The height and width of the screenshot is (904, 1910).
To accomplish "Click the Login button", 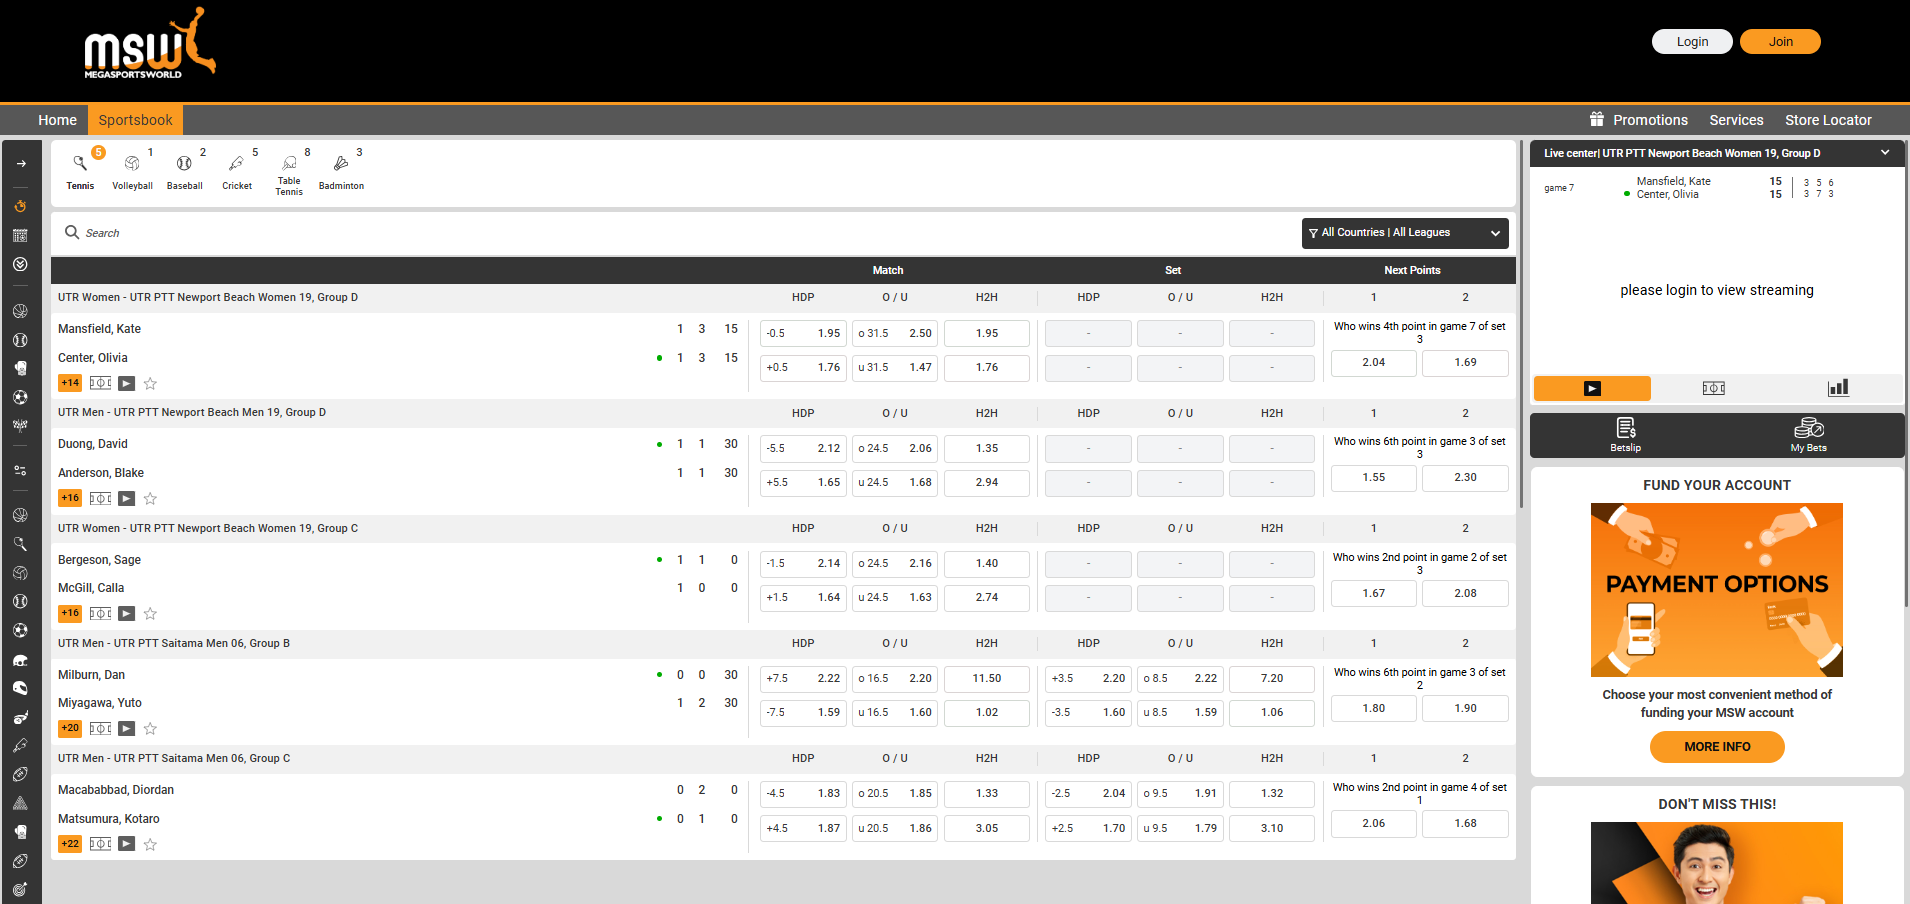I will point(1692,42).
